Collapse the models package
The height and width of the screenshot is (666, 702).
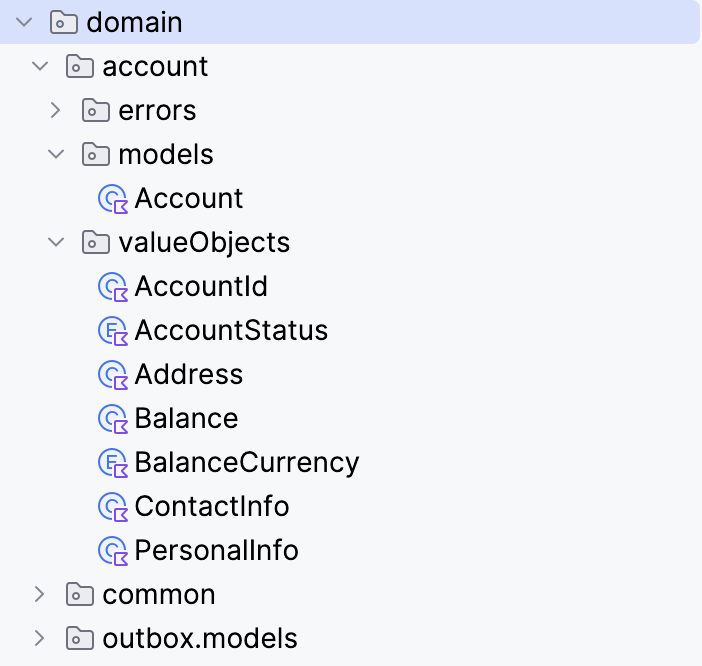56,154
